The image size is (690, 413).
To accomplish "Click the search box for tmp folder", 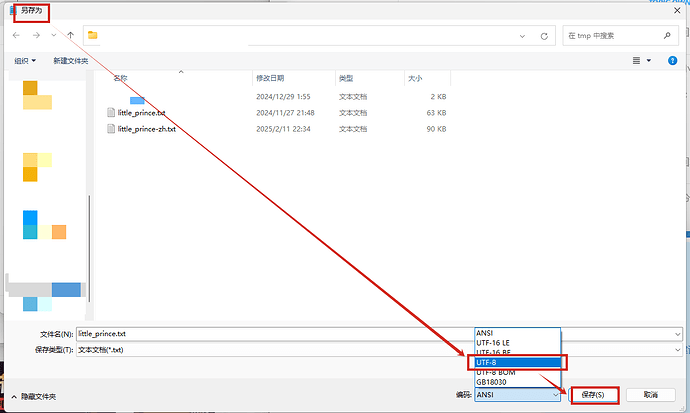I will (x=620, y=36).
